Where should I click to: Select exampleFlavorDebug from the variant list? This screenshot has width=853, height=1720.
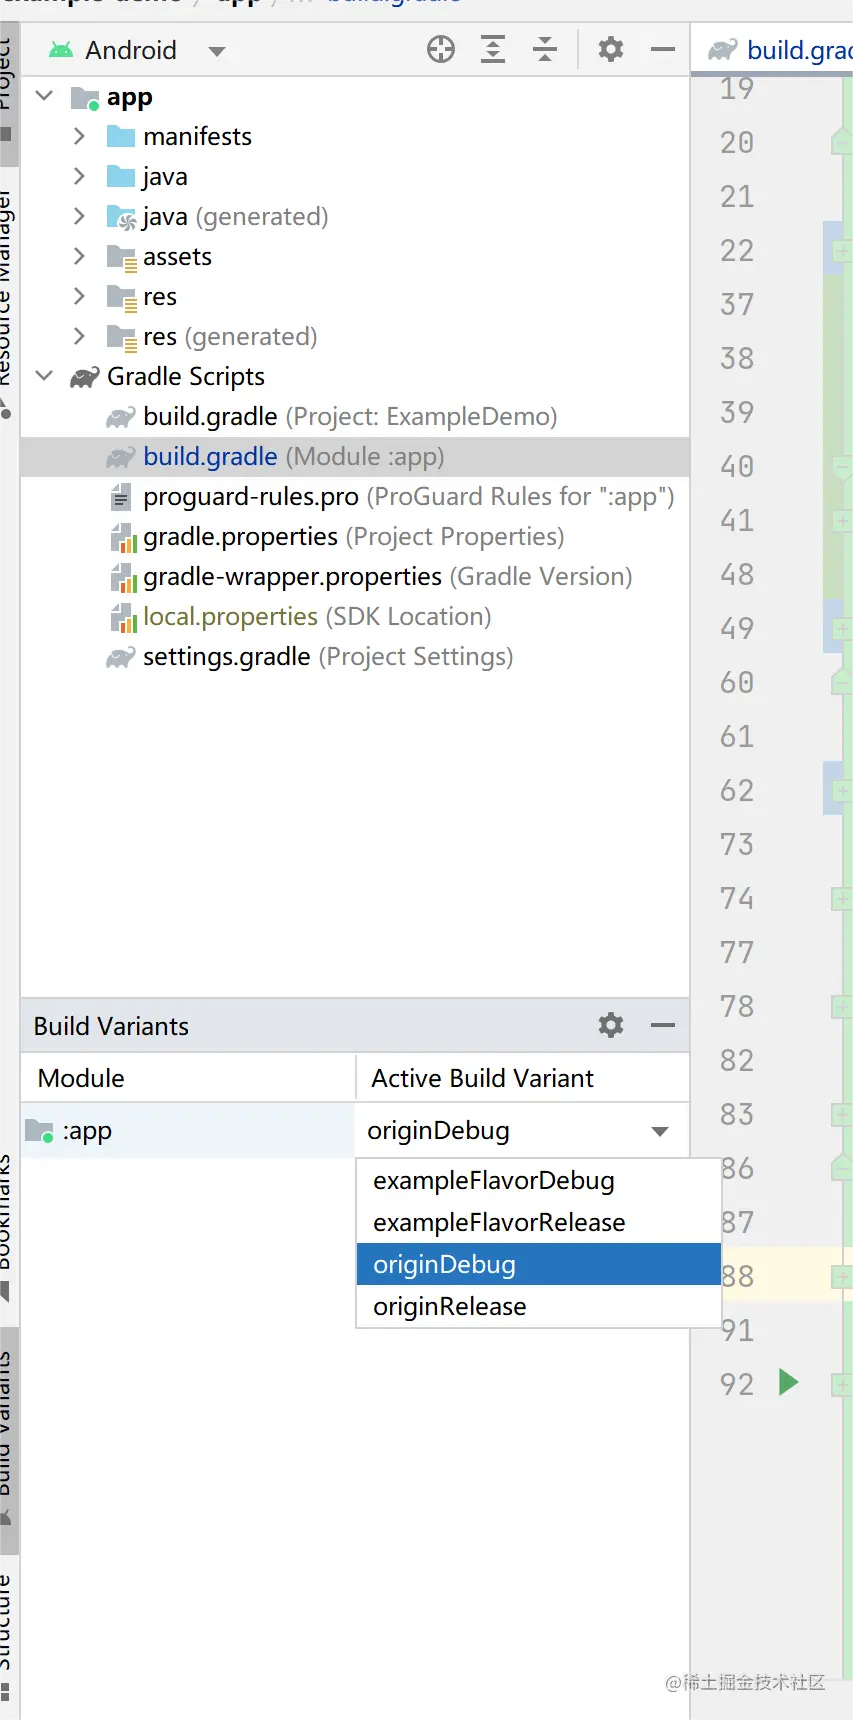494,1181
